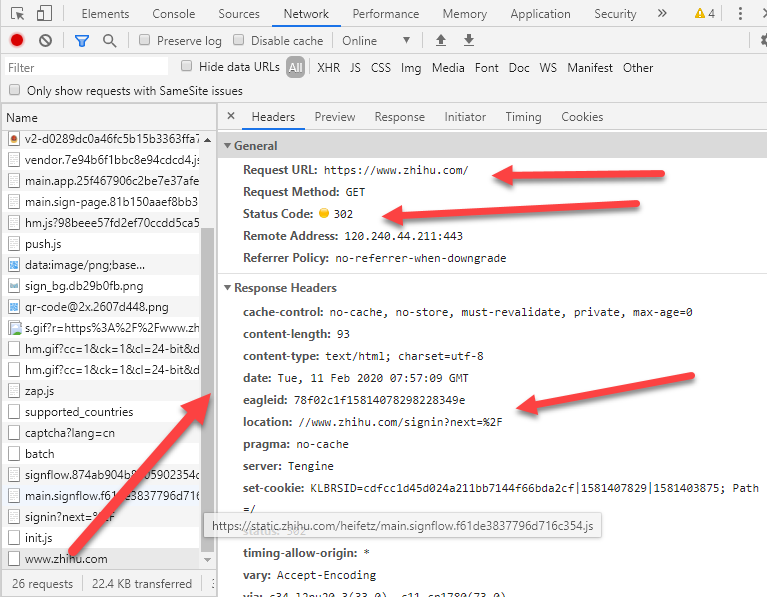Select the data:image/png;base request
Screen dimensions: 767x597
[103, 265]
